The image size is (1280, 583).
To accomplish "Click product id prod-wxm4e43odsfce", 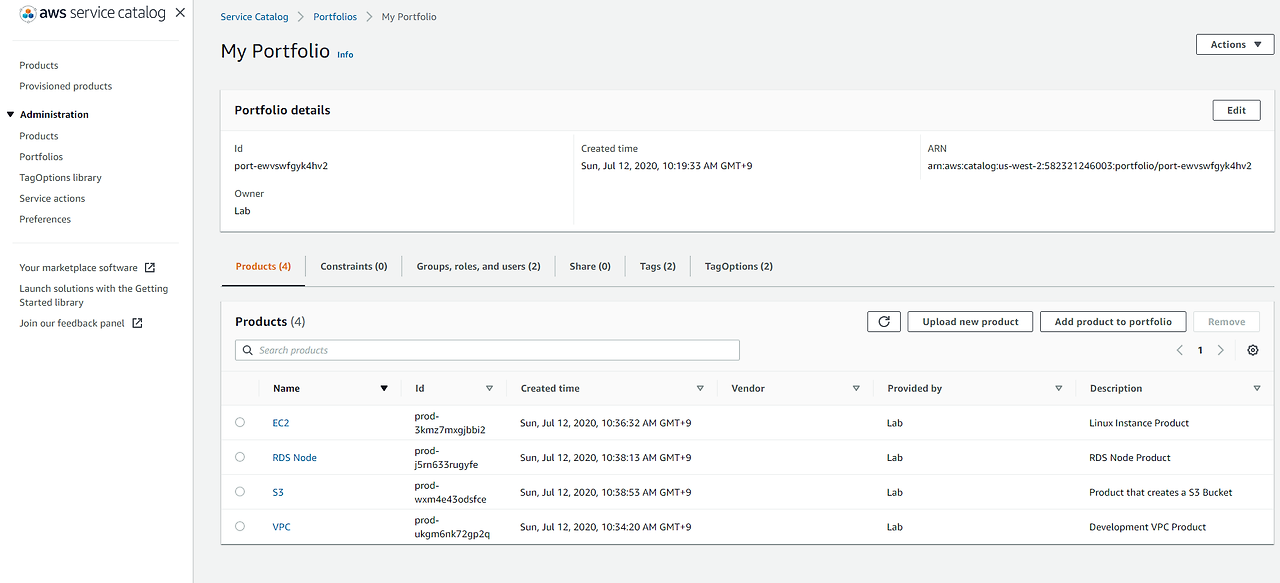I will click(x=450, y=492).
